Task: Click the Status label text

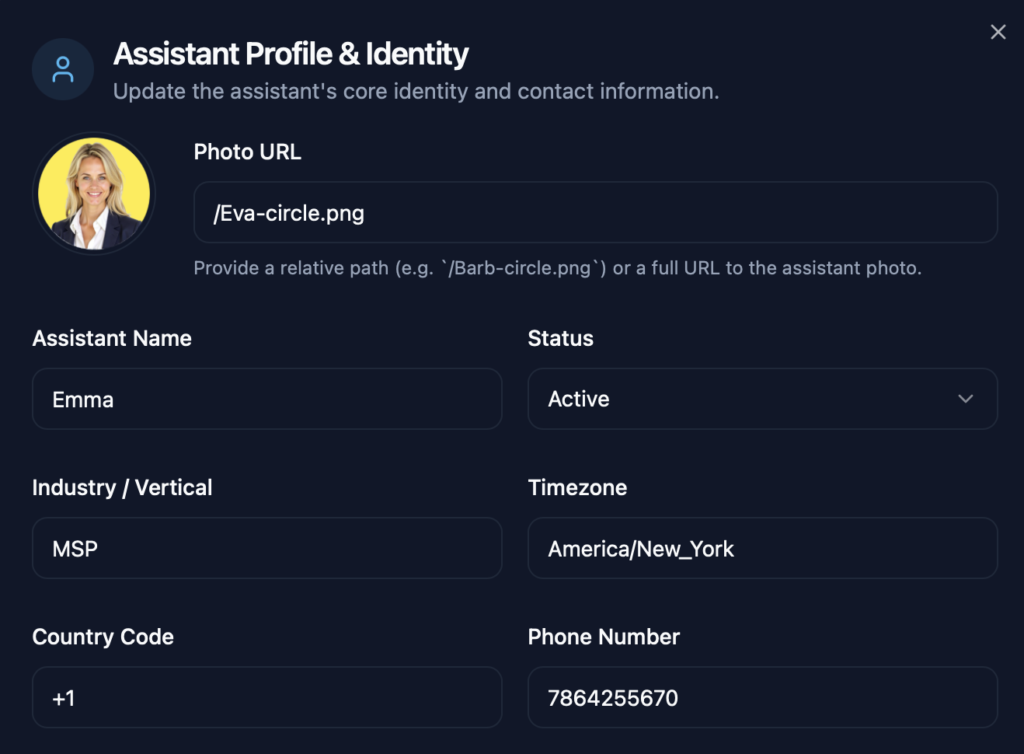Action: (x=560, y=338)
